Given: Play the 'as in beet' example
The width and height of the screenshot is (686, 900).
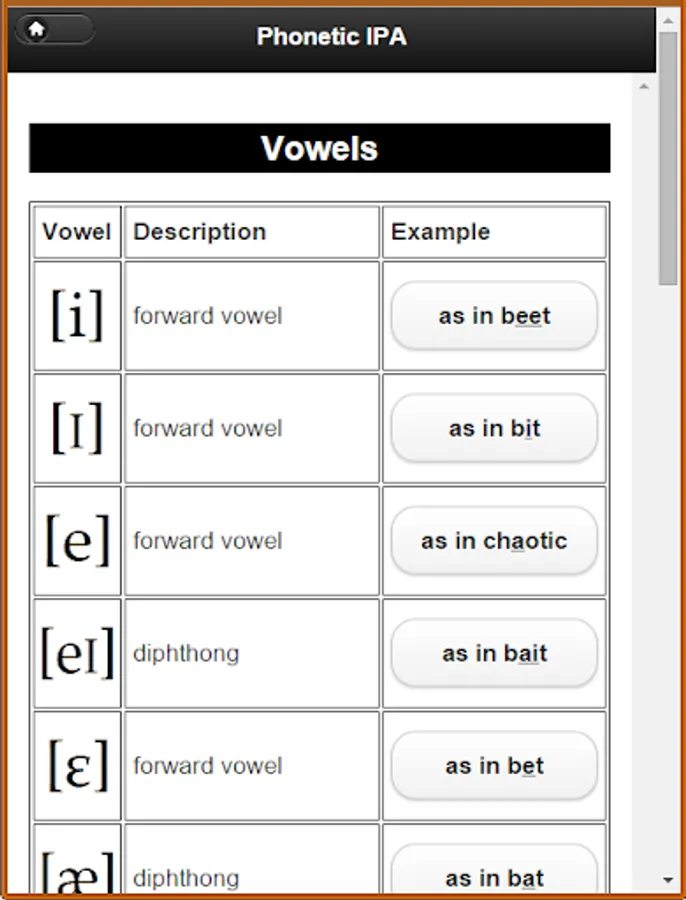Looking at the screenshot, I should point(494,316).
